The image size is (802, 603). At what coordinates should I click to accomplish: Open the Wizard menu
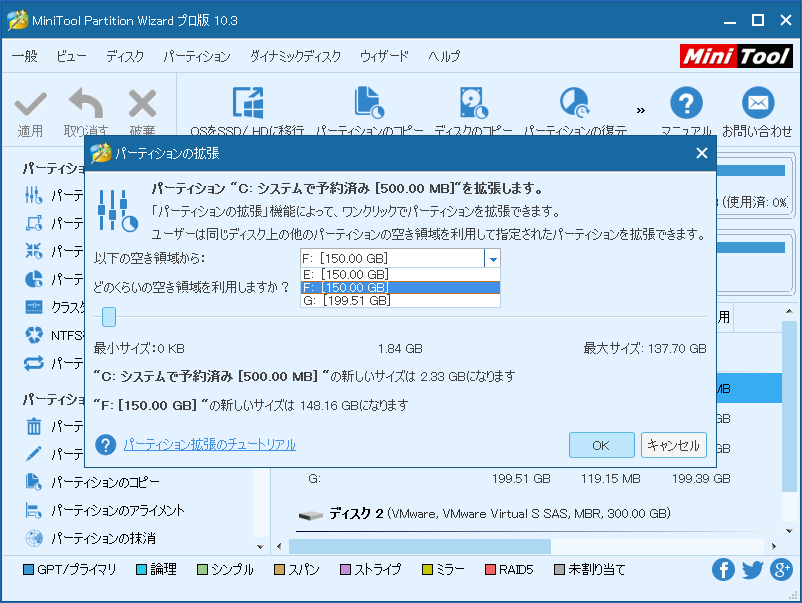384,56
